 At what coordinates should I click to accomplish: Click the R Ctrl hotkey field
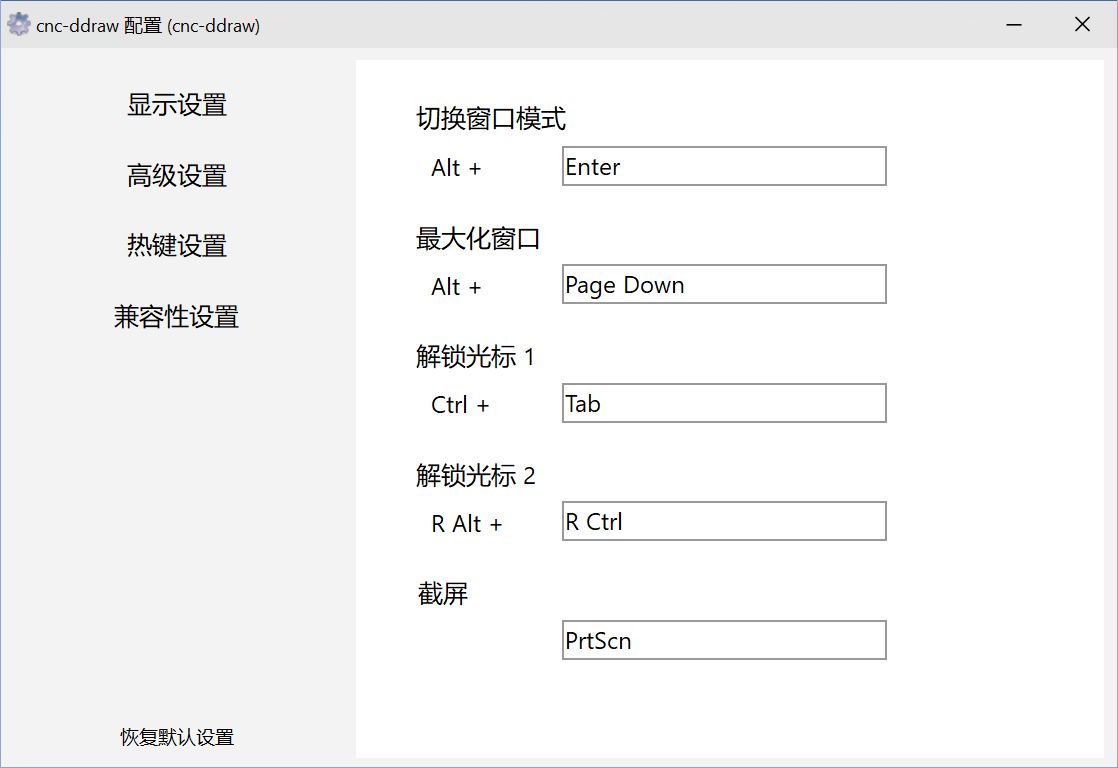click(x=724, y=521)
